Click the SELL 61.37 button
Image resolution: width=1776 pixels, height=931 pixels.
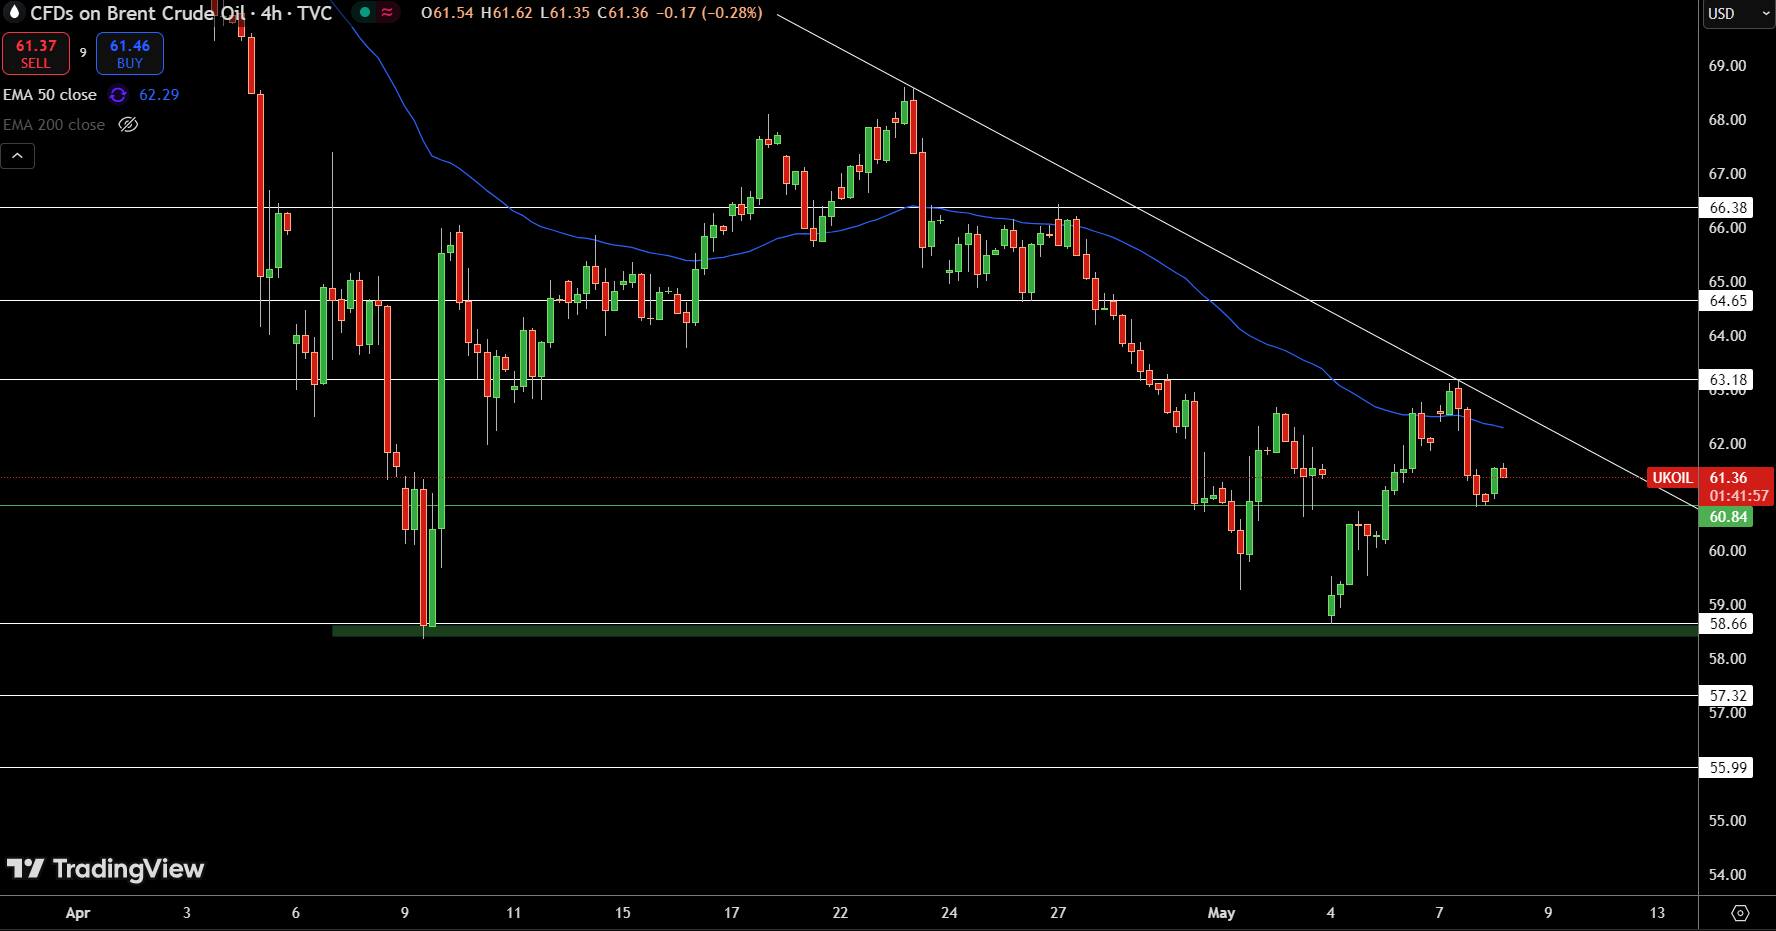coord(36,54)
